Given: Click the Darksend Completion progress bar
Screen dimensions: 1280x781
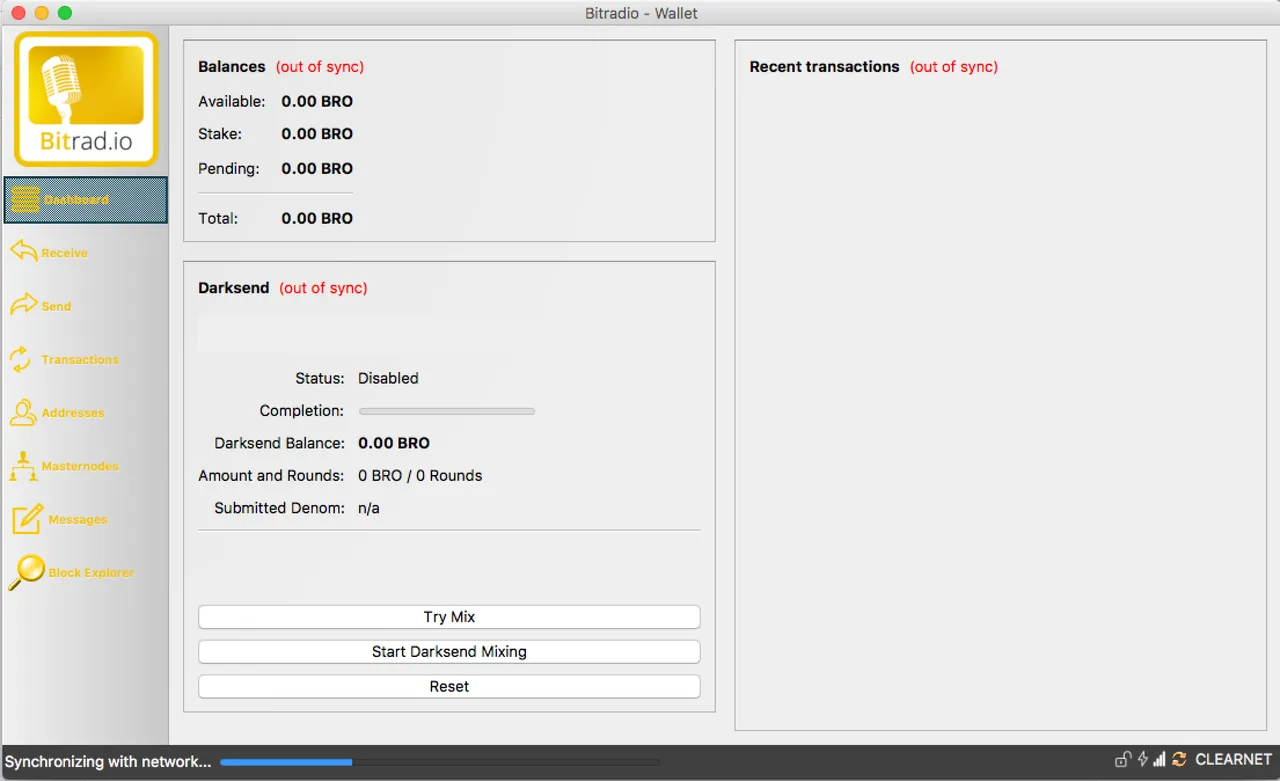Looking at the screenshot, I should pyautogui.click(x=447, y=411).
